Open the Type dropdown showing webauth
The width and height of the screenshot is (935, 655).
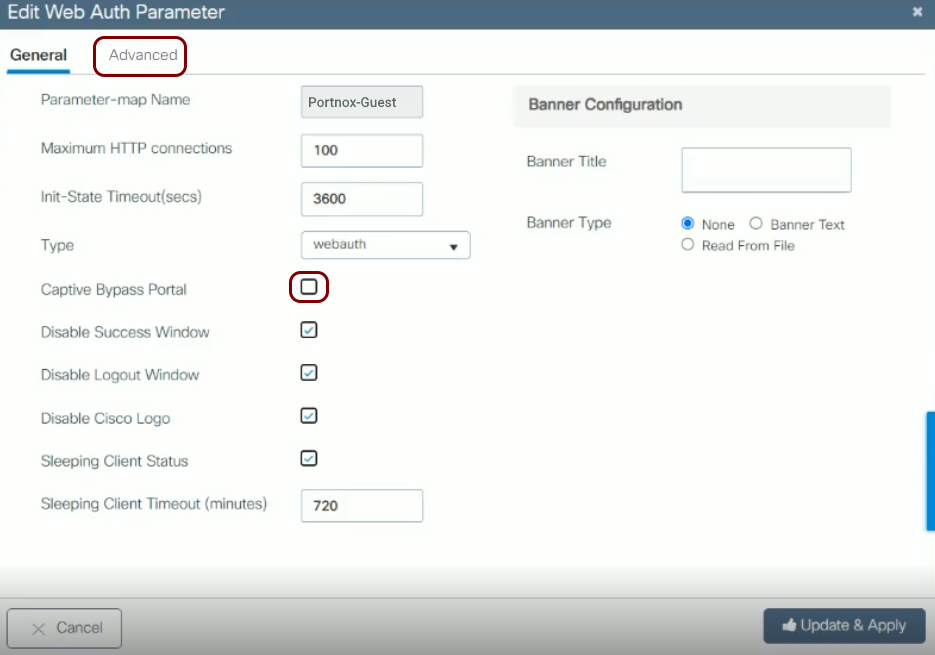[385, 245]
